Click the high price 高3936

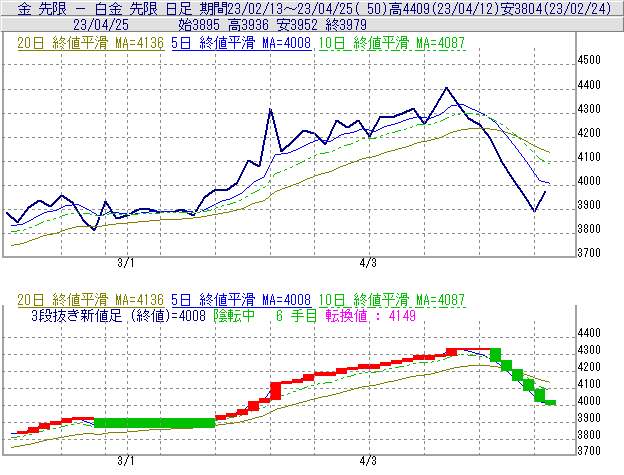point(248,25)
